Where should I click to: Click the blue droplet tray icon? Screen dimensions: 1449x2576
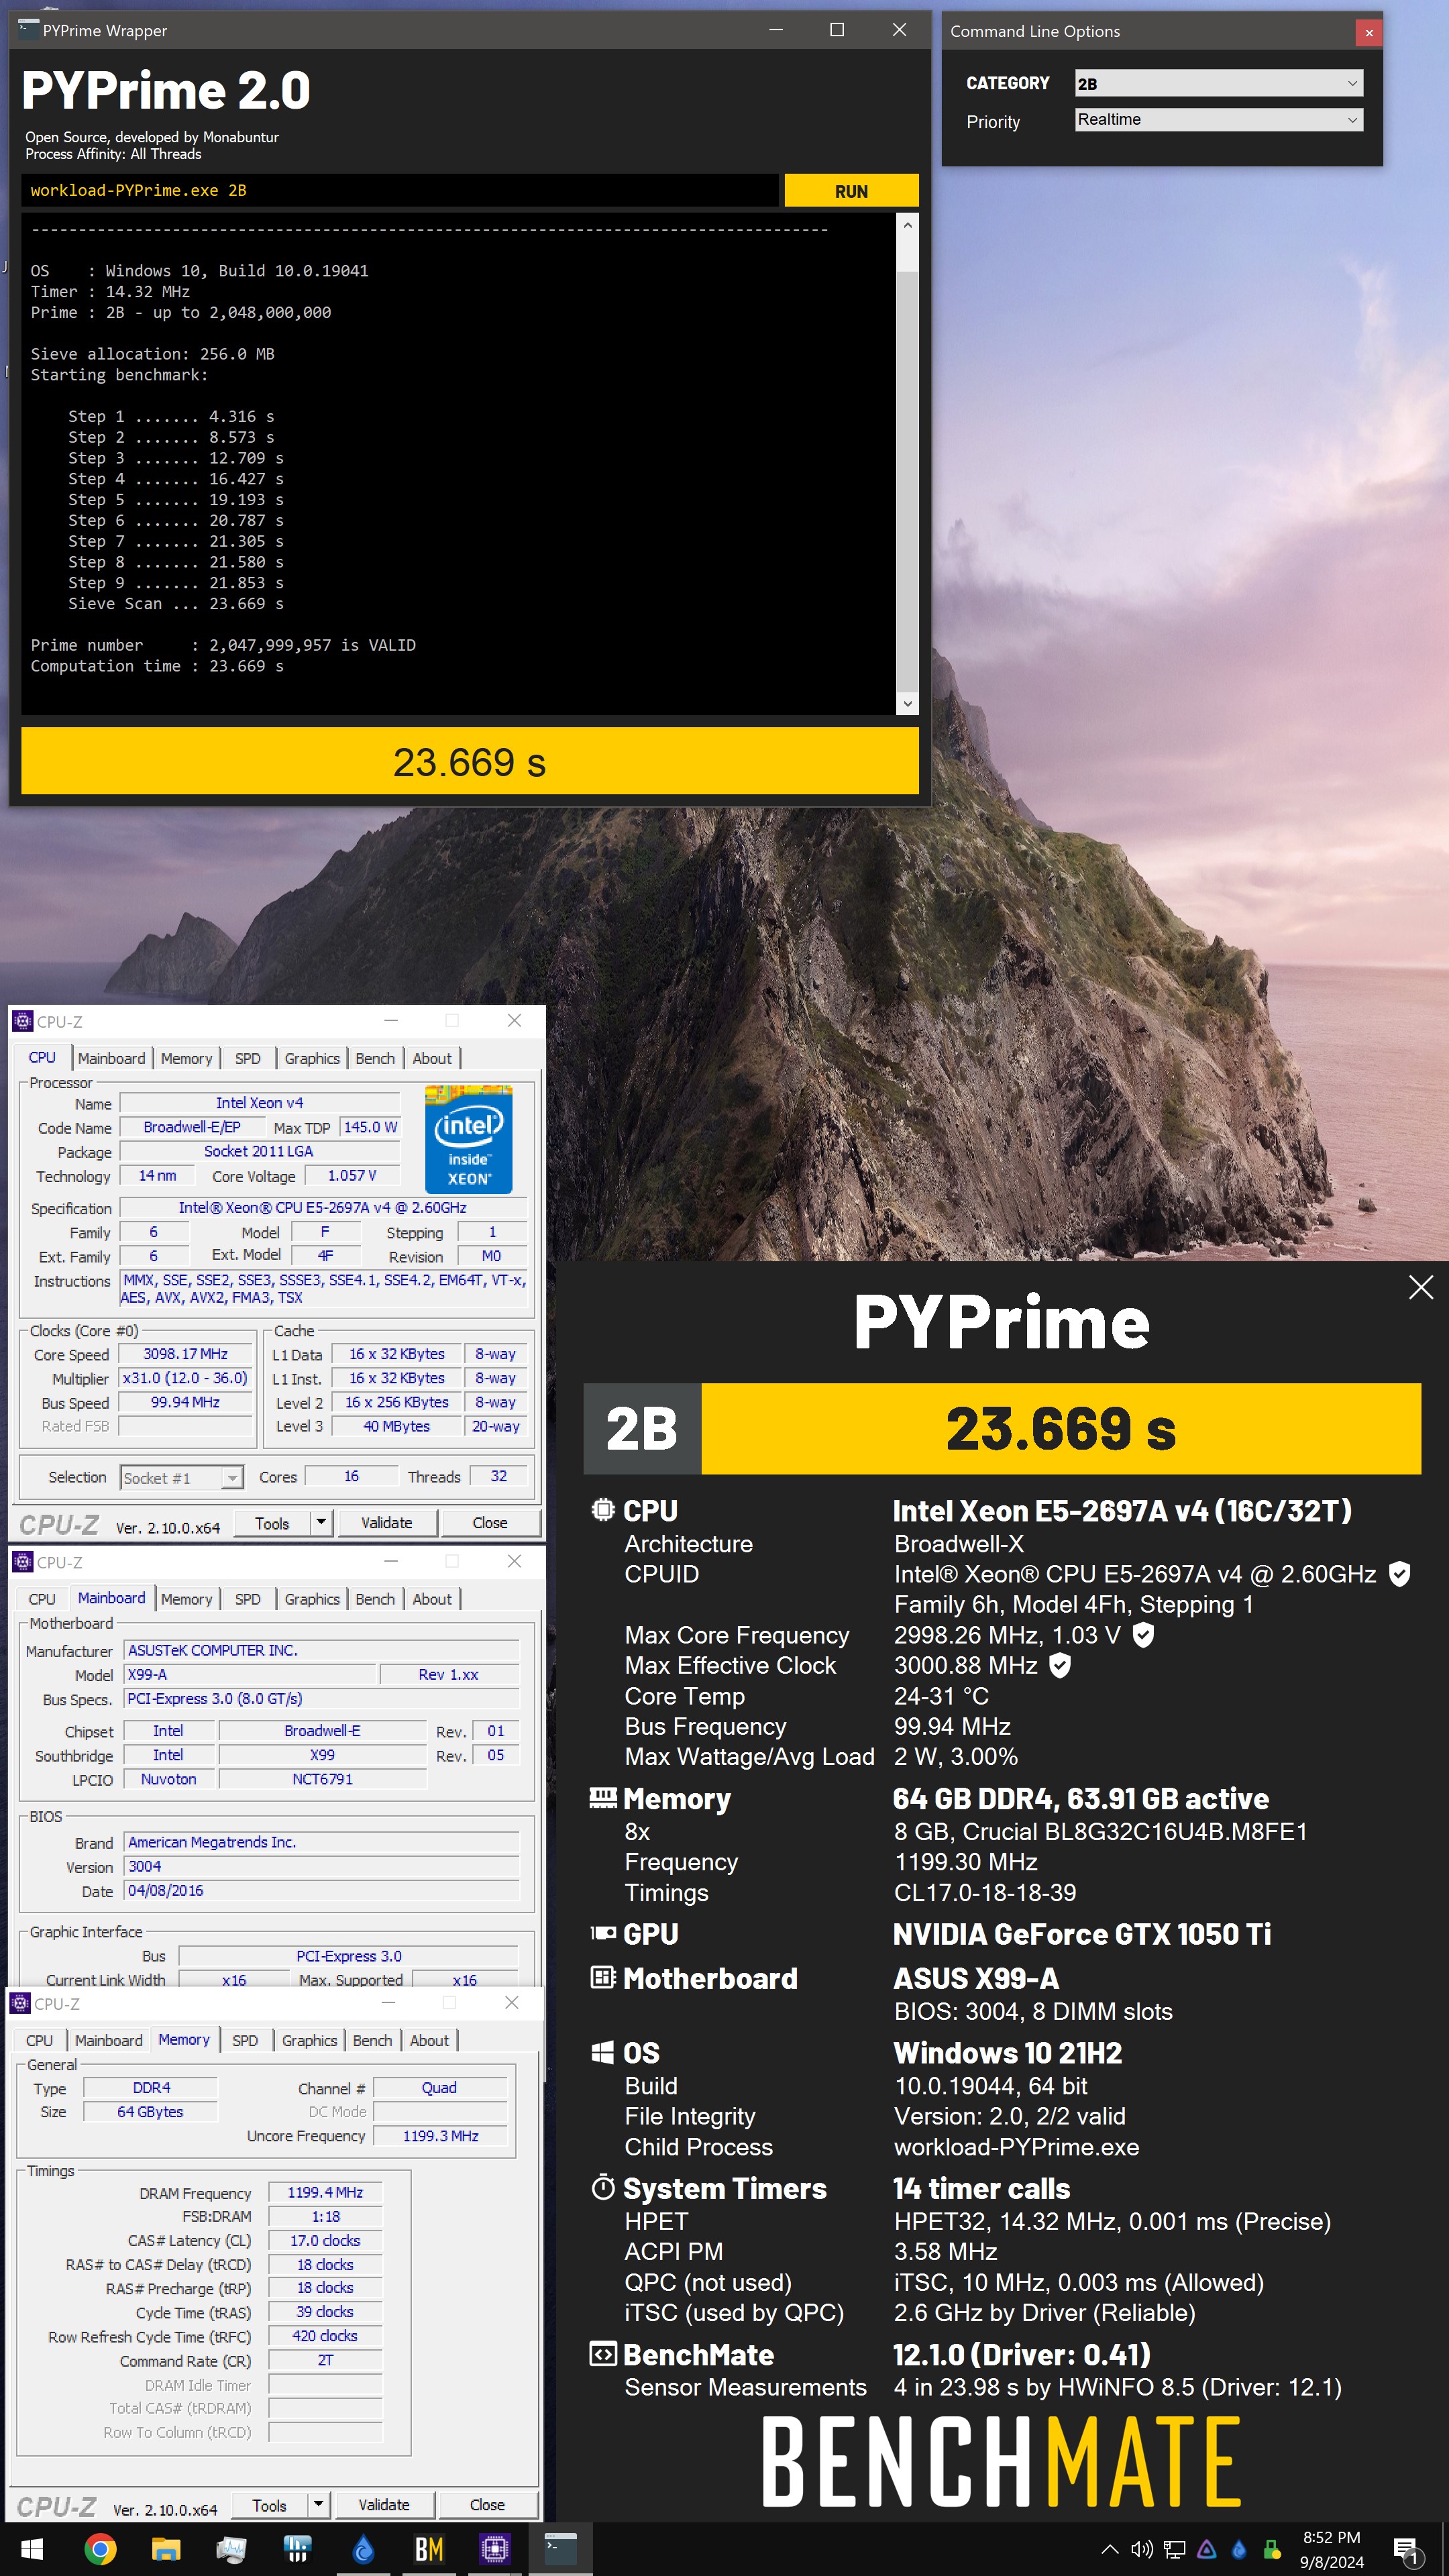(x=1238, y=2549)
